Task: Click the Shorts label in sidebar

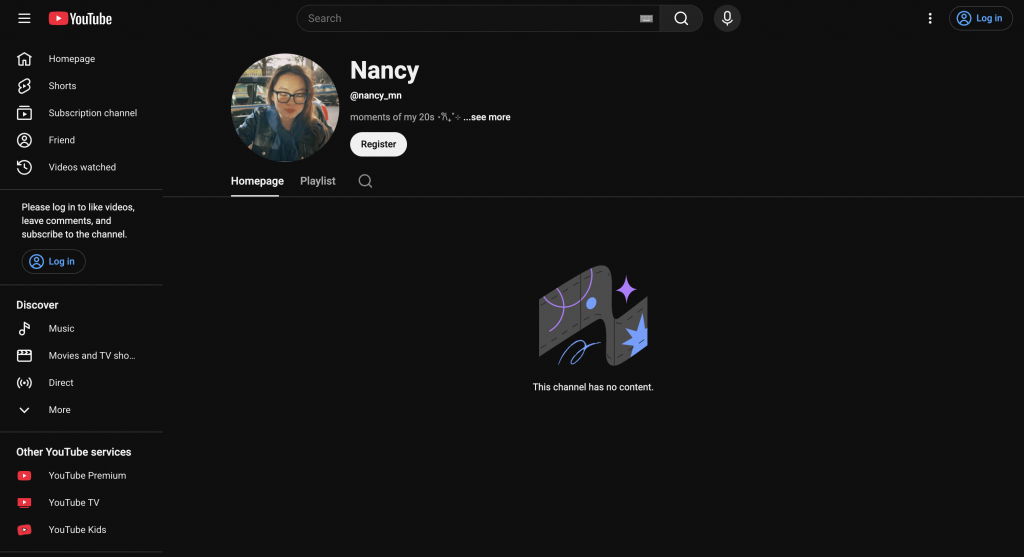Action: tap(62, 86)
